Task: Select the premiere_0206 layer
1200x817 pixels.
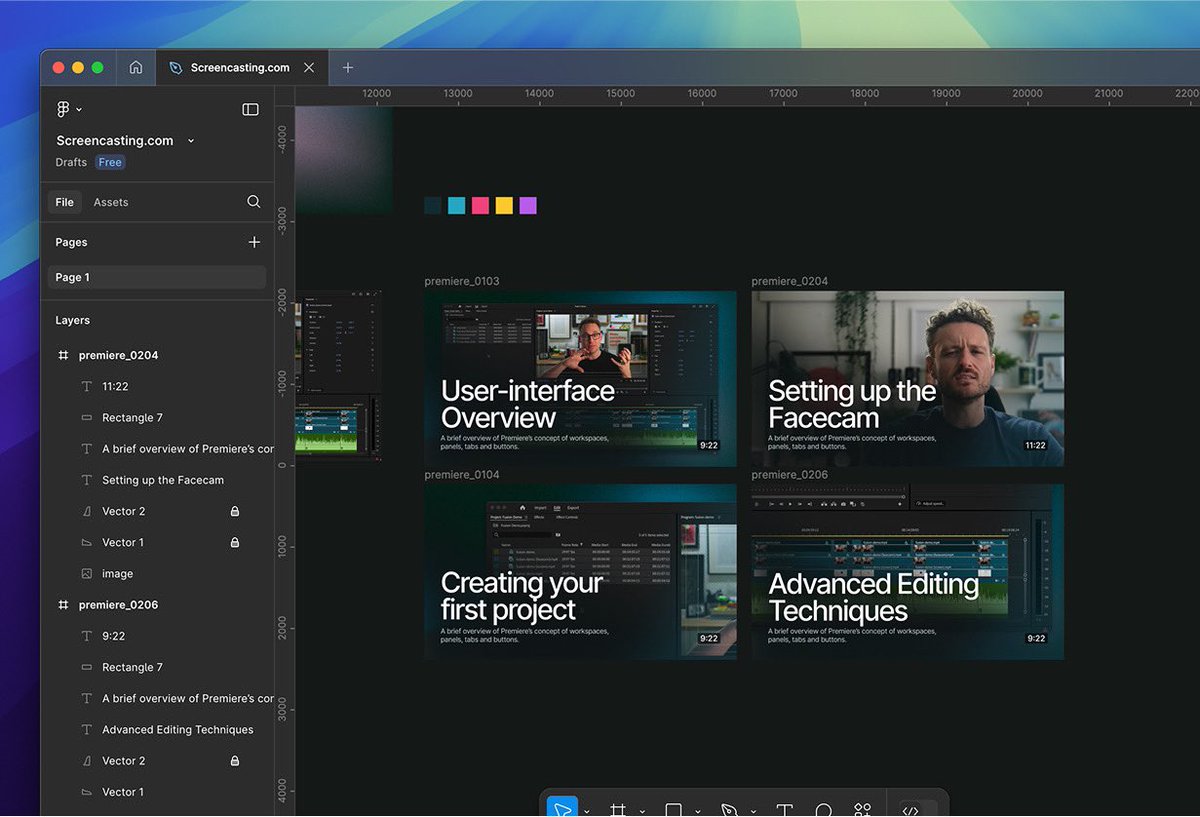Action: [118, 605]
